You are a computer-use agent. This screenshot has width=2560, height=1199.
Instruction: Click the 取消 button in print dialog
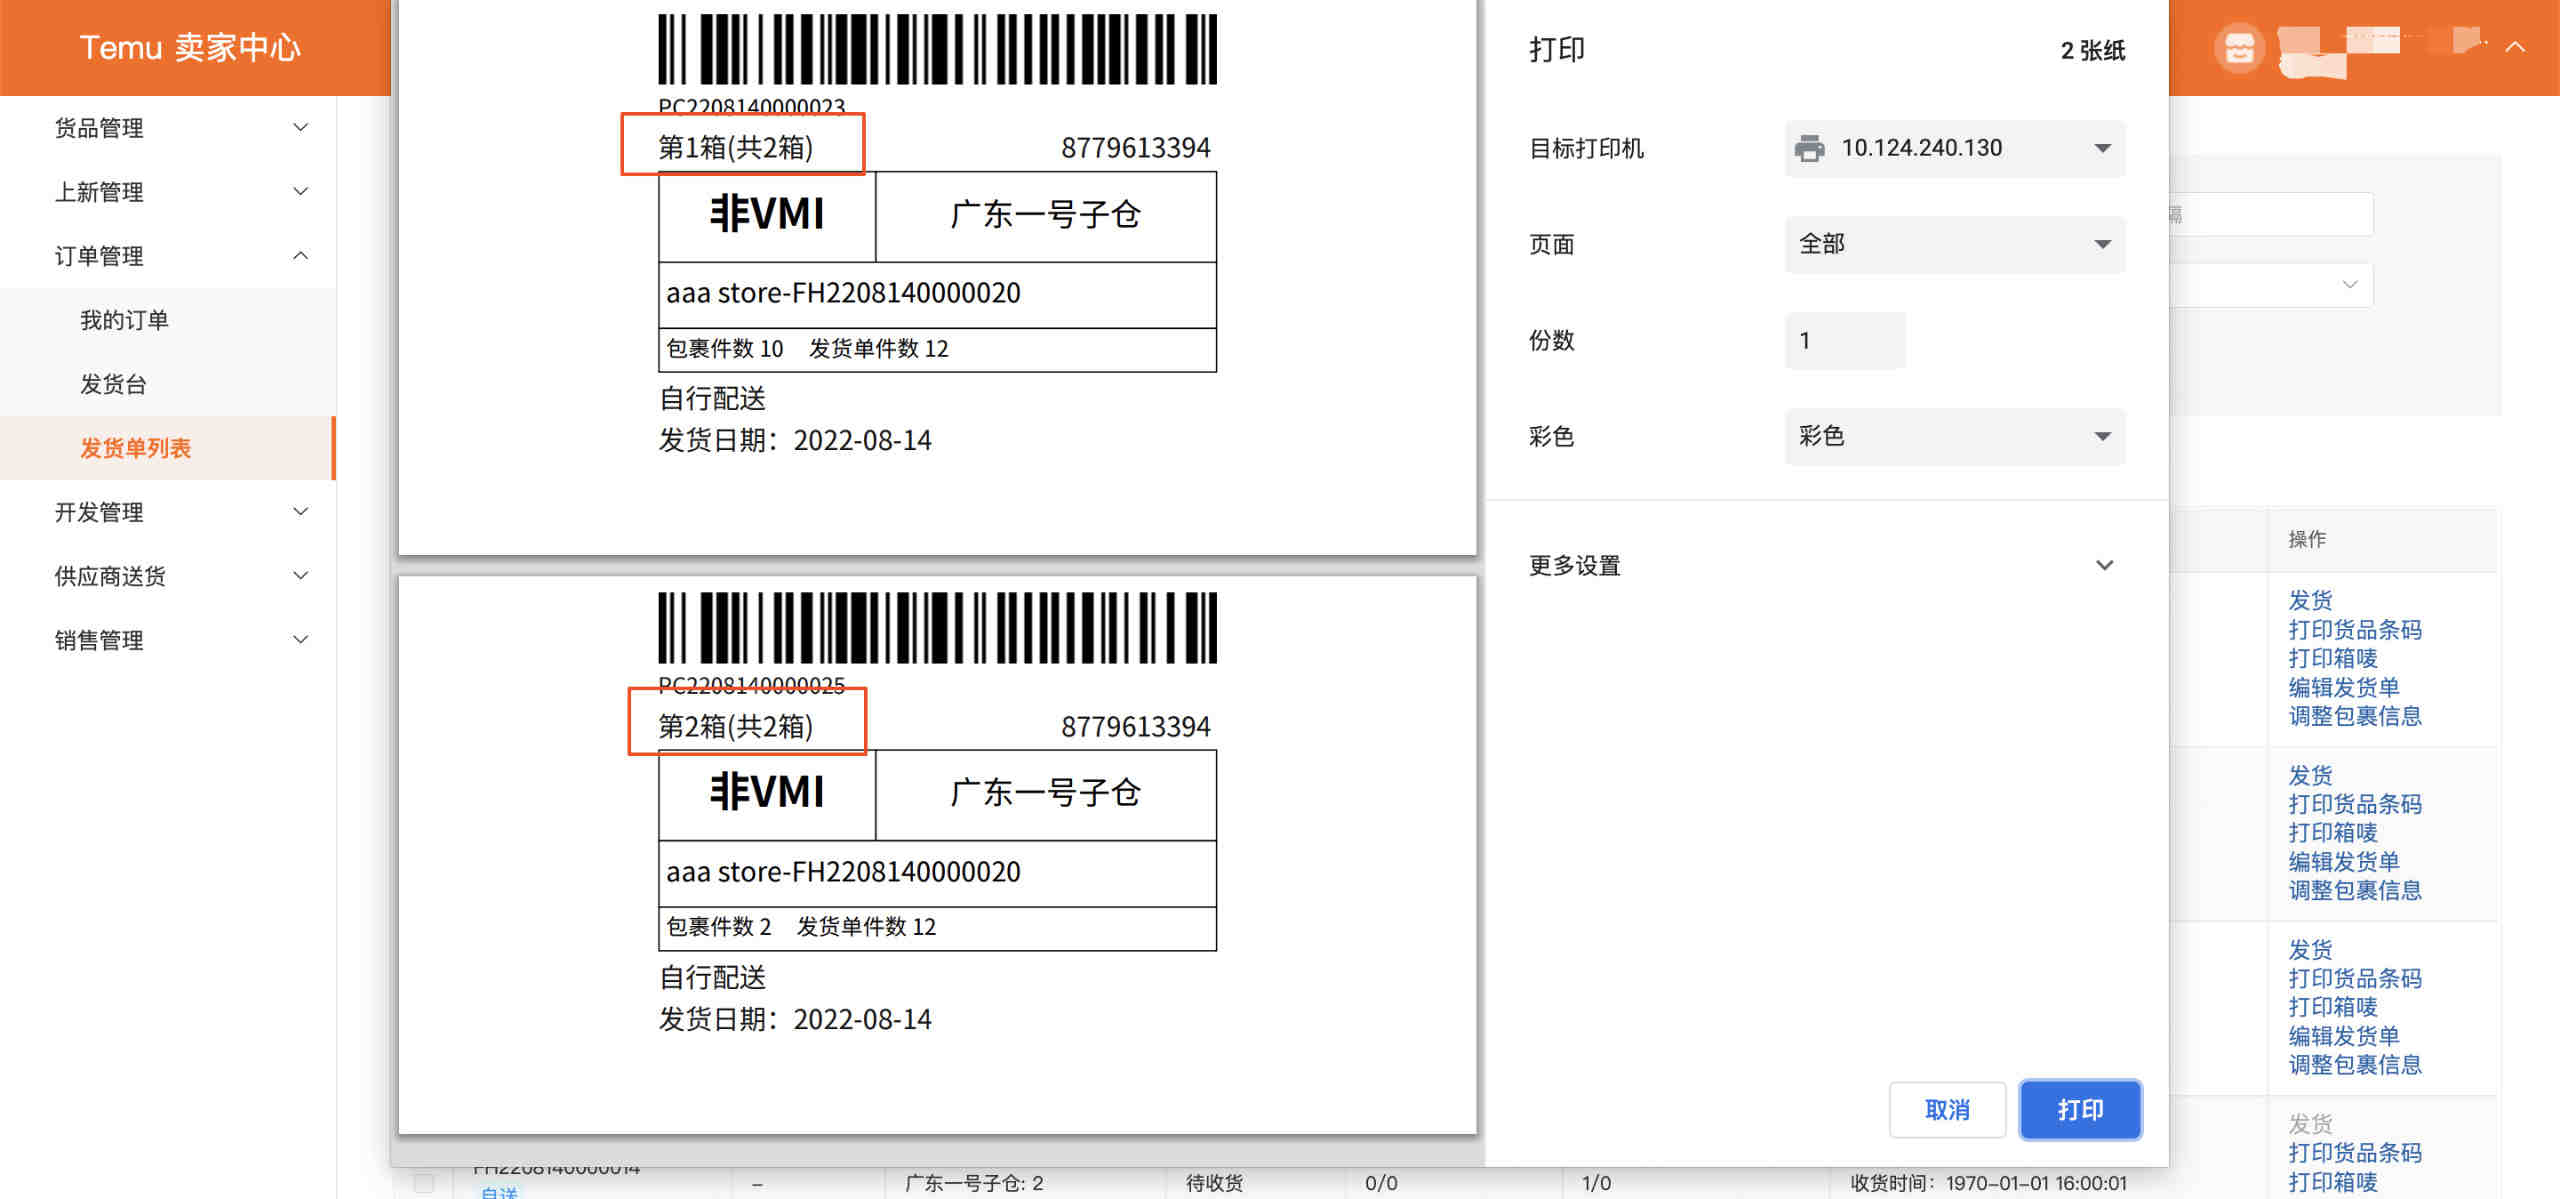pyautogui.click(x=1947, y=1110)
